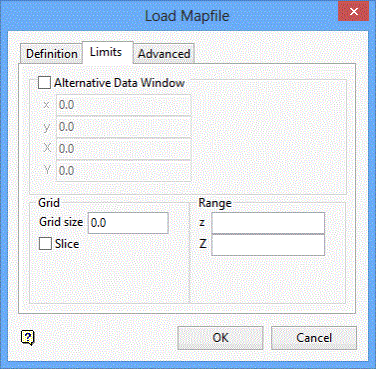376x369 pixels.
Task: Switch to the Definition tab
Action: point(51,54)
